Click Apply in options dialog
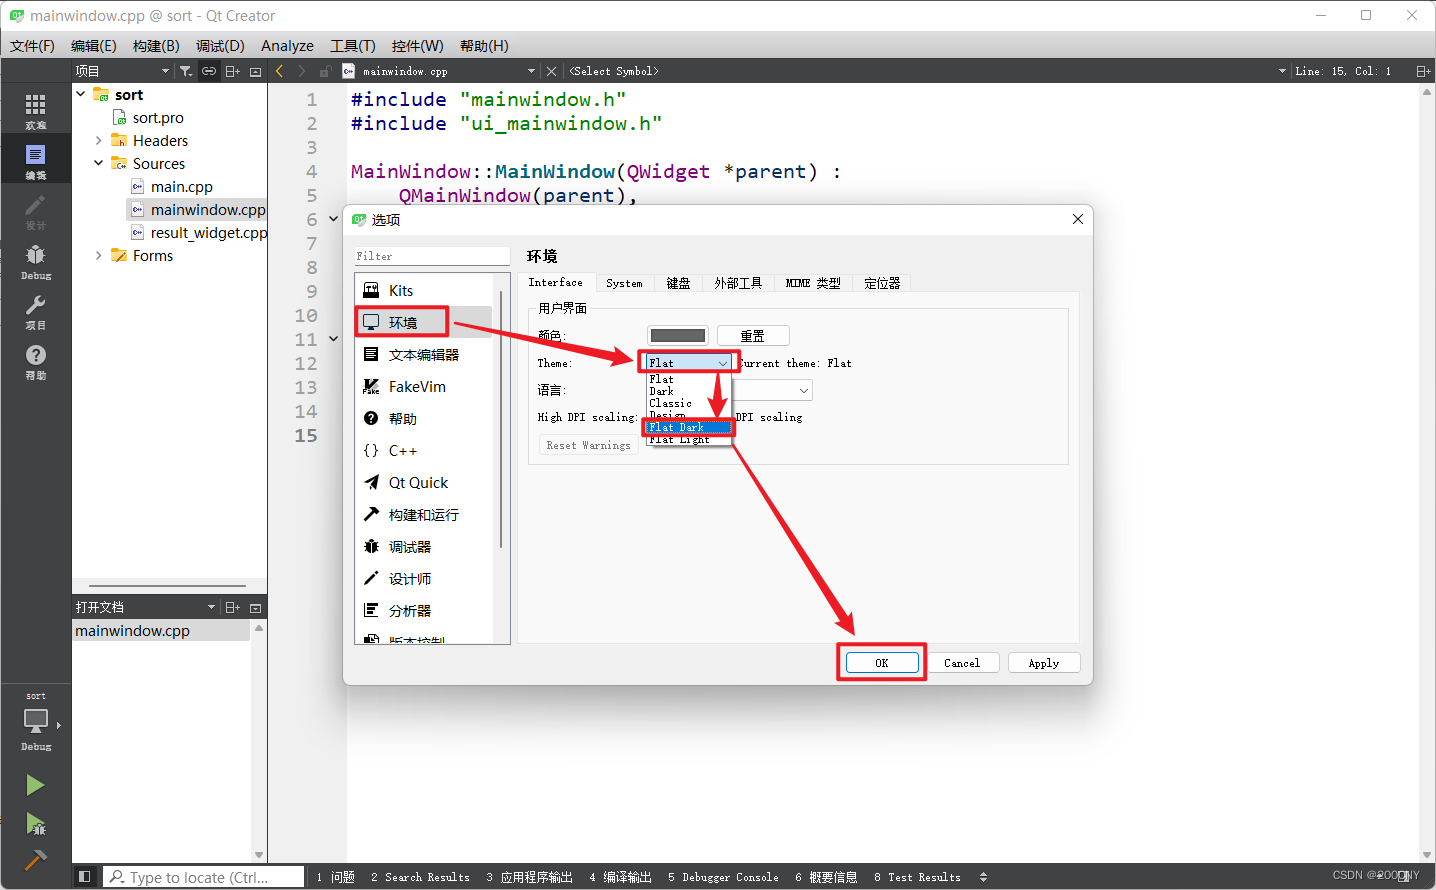The image size is (1436, 890). click(1044, 663)
